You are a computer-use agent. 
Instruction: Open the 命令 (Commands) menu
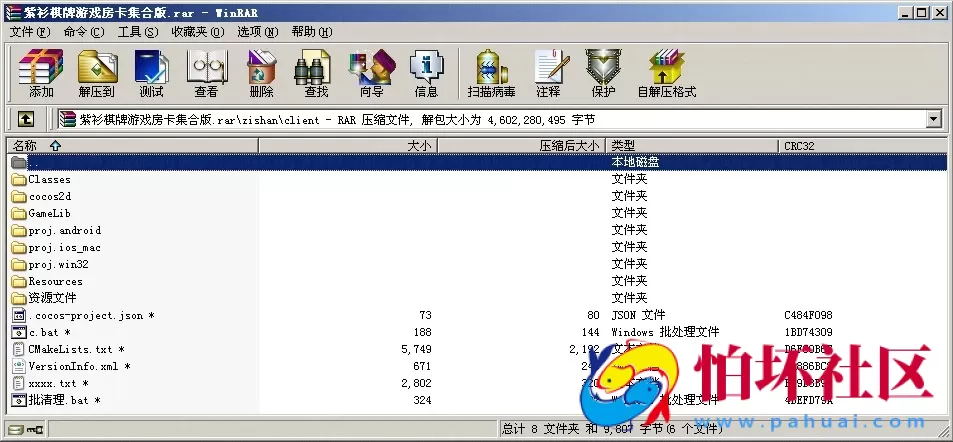(x=84, y=32)
